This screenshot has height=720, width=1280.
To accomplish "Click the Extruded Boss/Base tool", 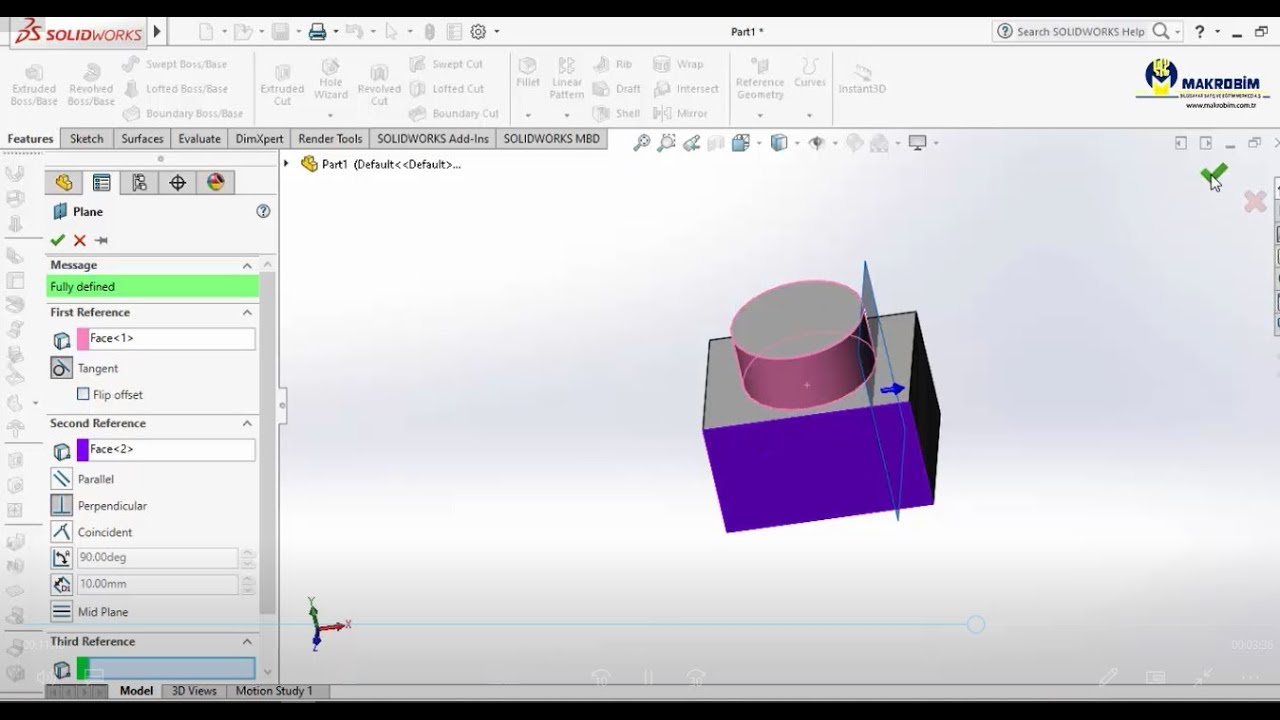I will [x=34, y=85].
